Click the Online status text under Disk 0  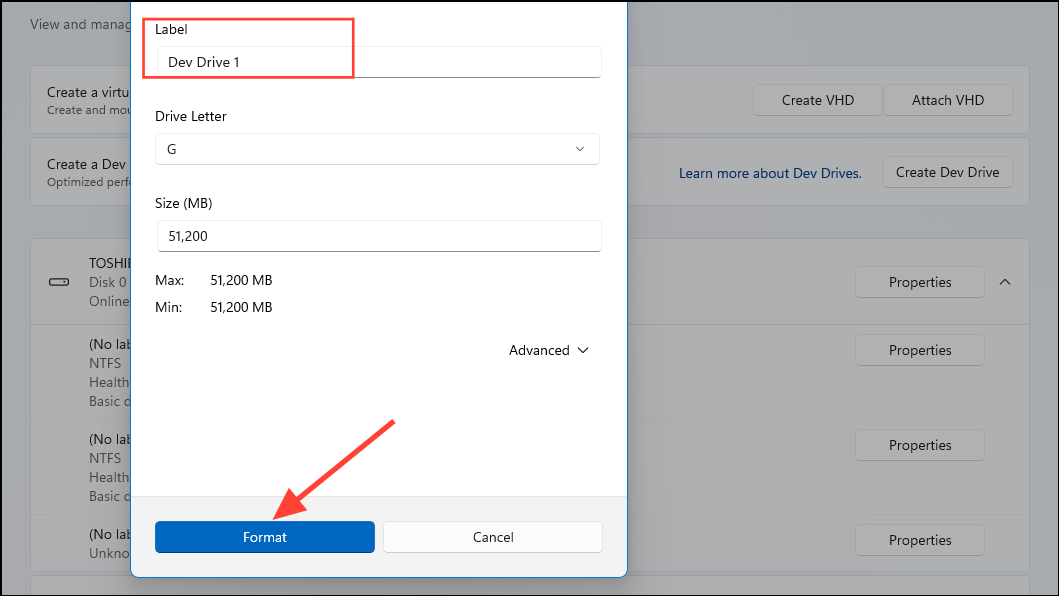pyautogui.click(x=108, y=301)
